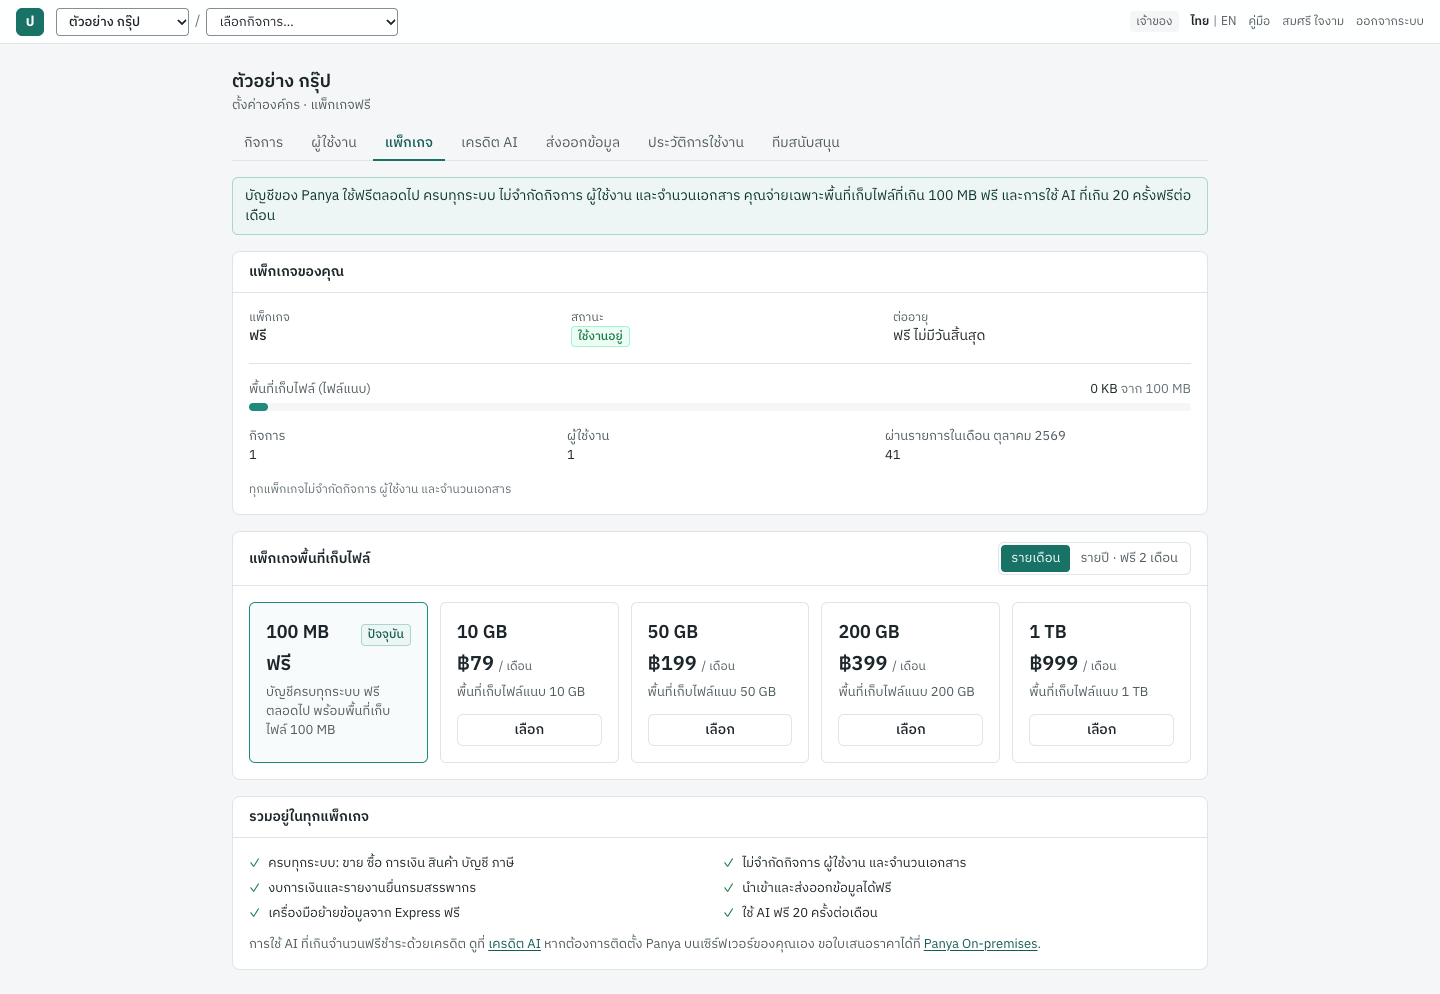Click the ฿79 price text
The image size is (1440, 994).
475,664
